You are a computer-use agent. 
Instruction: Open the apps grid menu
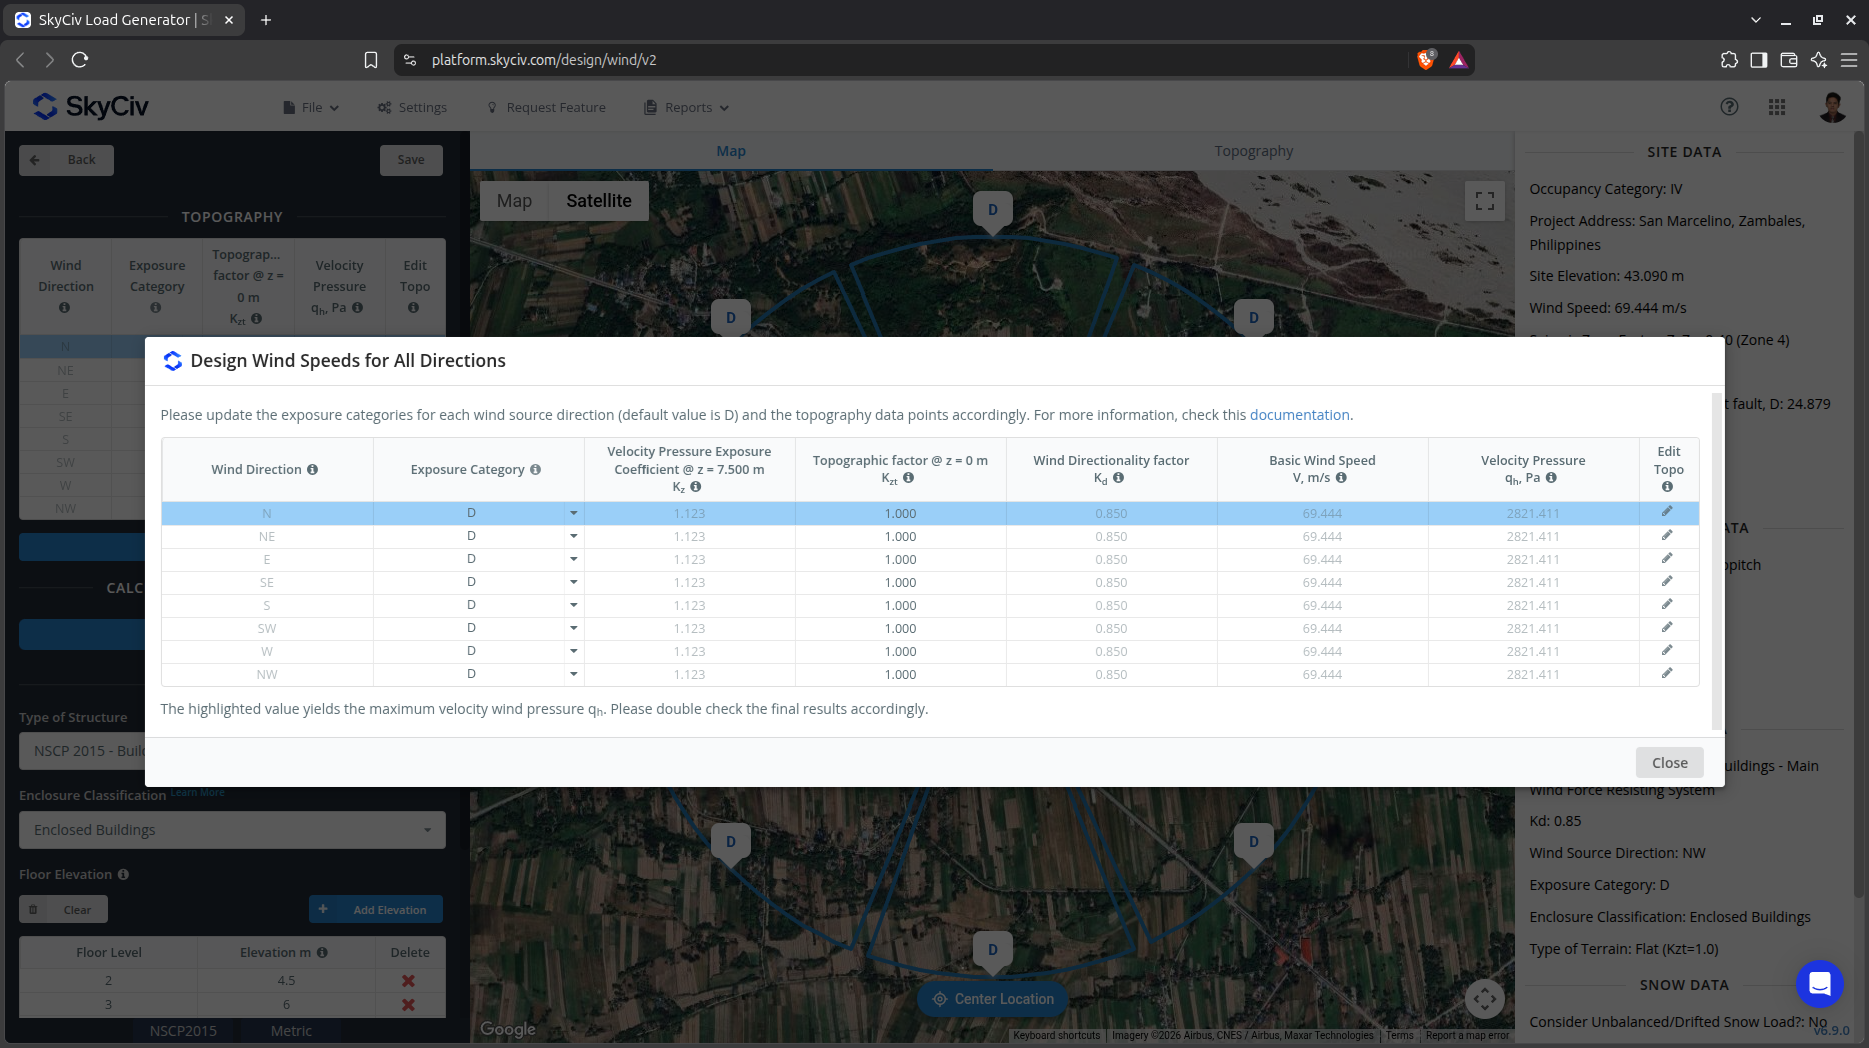pyautogui.click(x=1777, y=107)
